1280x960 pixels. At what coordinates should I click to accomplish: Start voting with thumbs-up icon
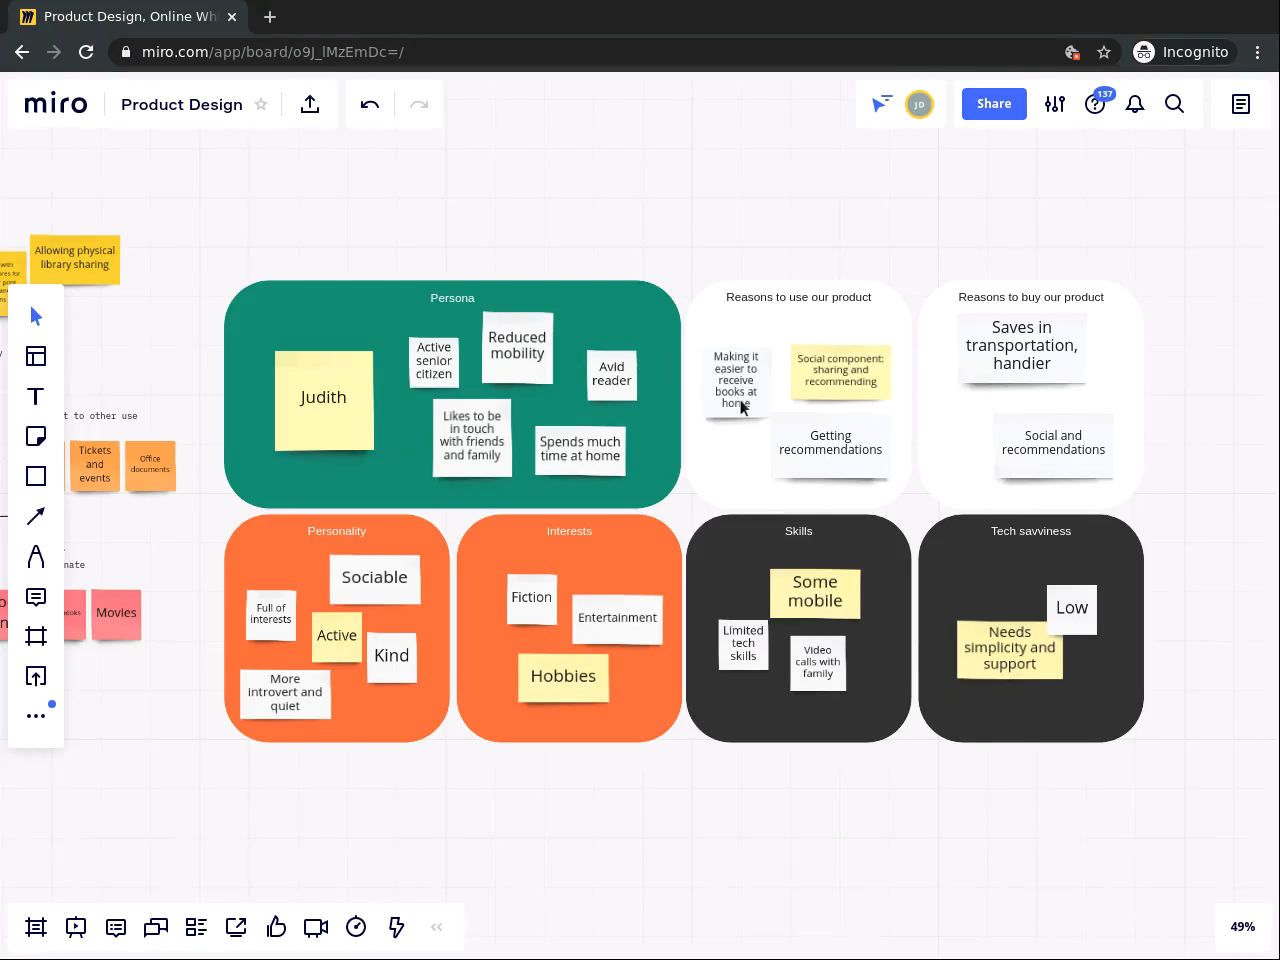(x=276, y=927)
